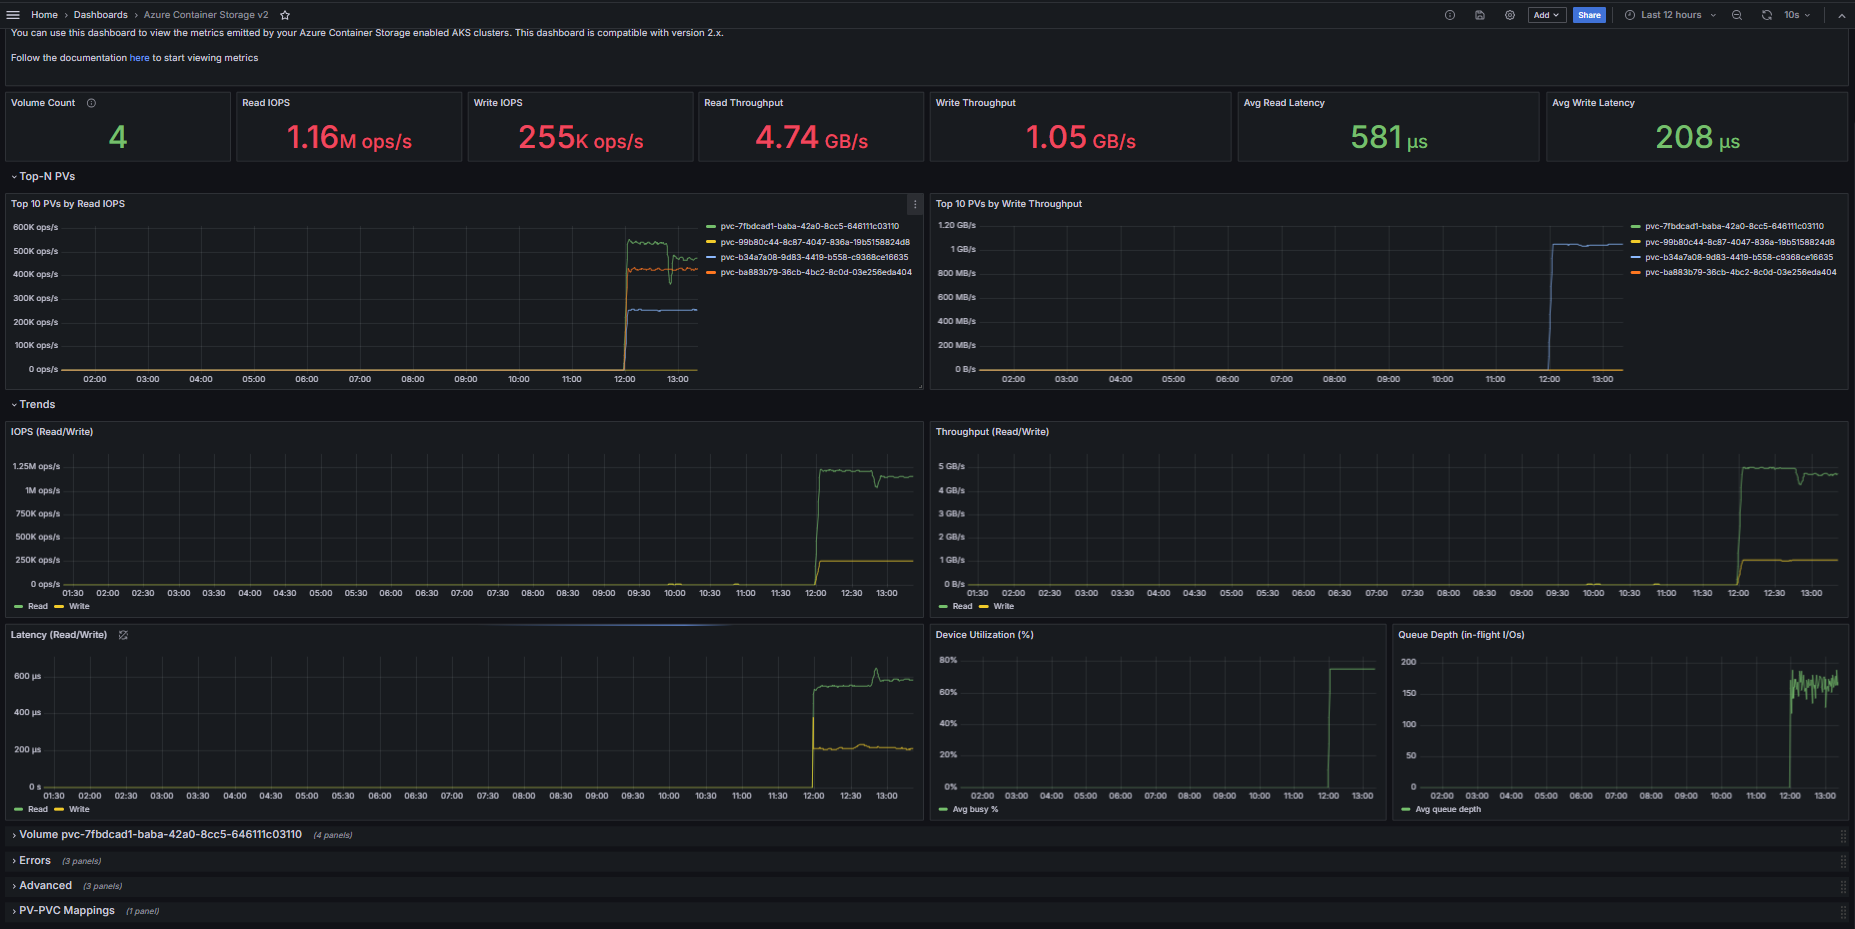Toggle the Avg busy % legend series
The width and height of the screenshot is (1855, 929).
974,809
